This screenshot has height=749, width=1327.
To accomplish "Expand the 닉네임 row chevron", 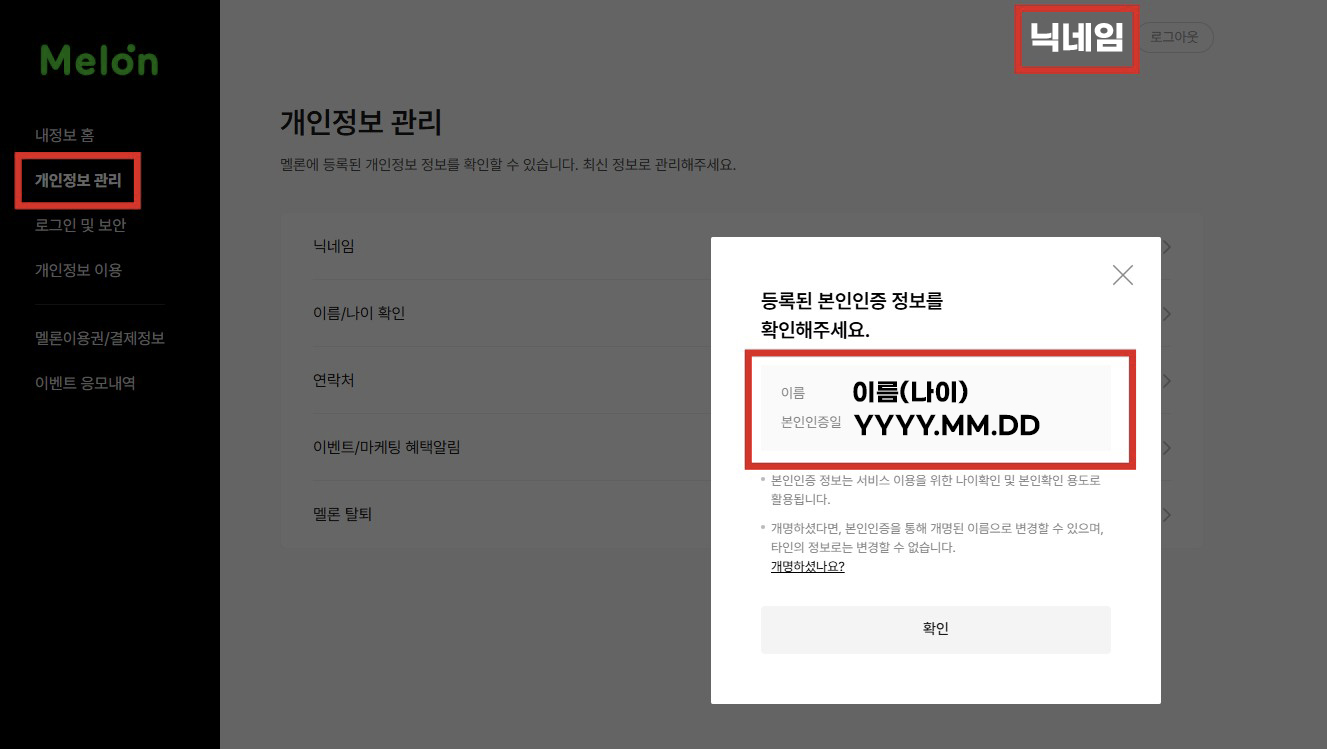I will click(x=1166, y=247).
